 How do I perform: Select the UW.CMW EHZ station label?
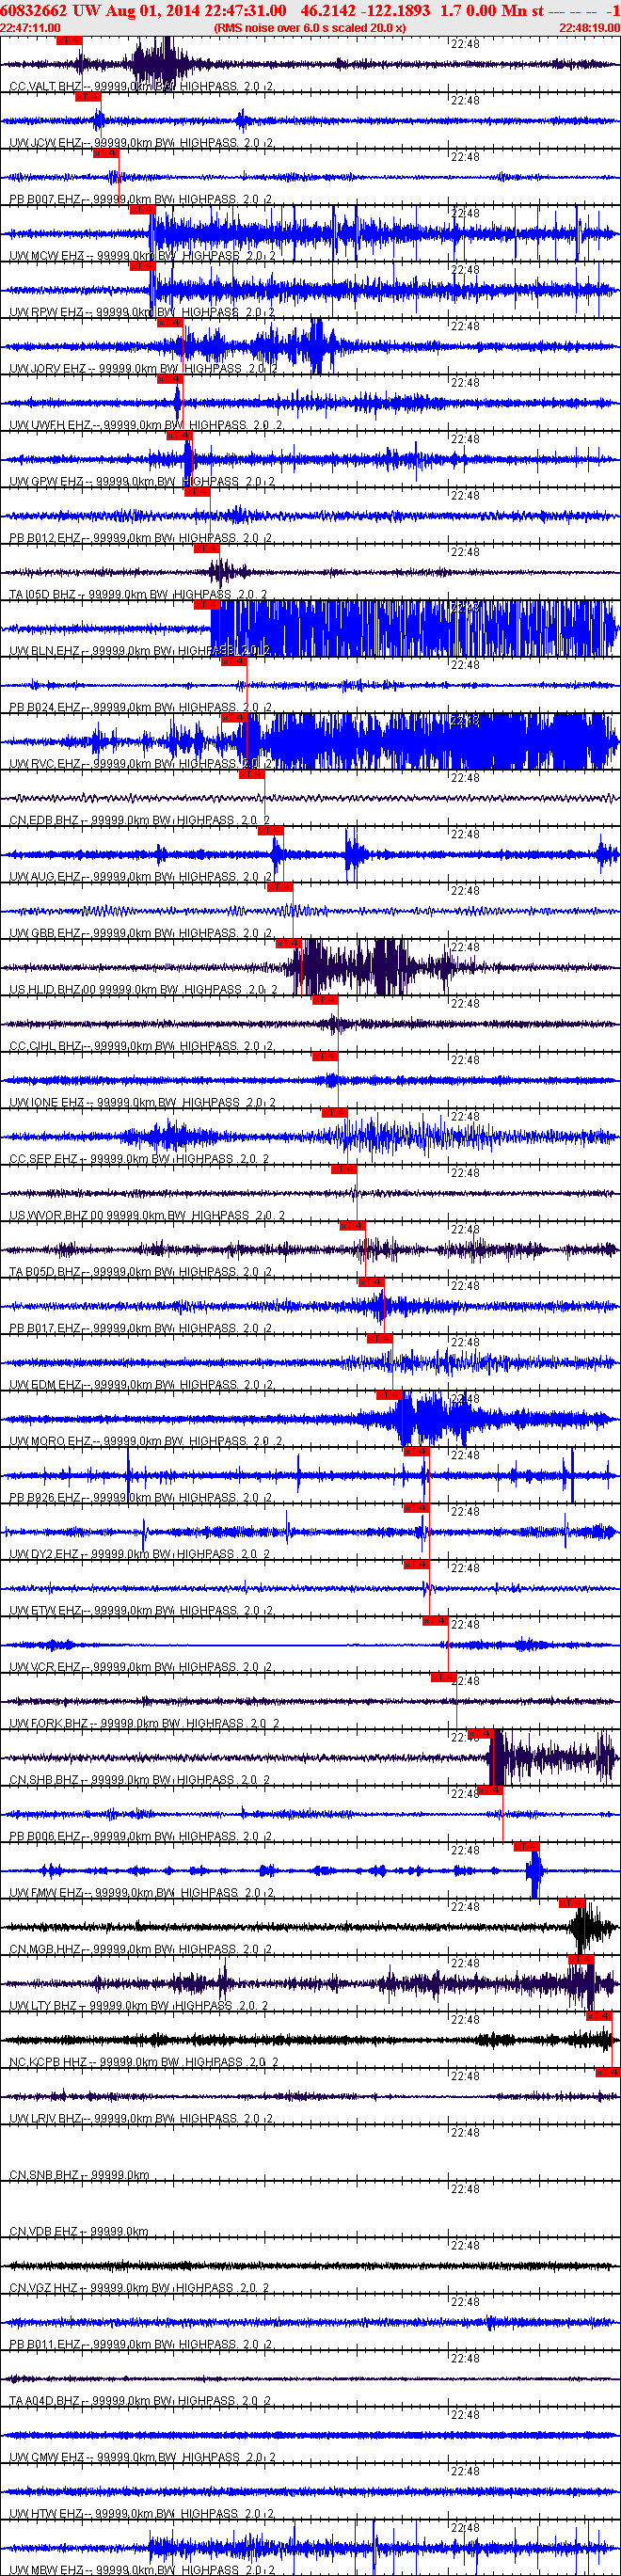(x=143, y=2458)
